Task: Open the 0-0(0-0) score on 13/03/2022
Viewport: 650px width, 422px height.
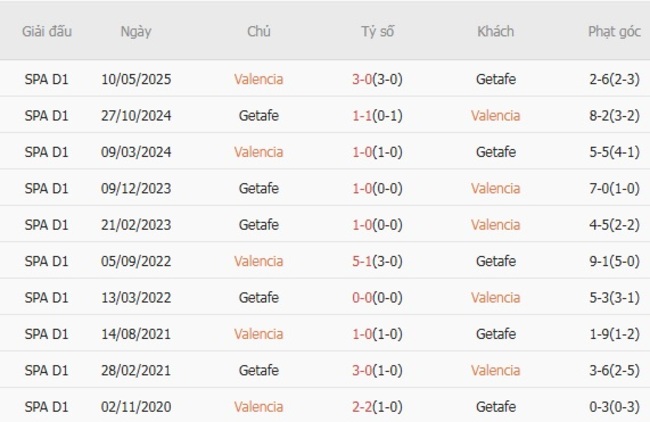Action: click(377, 298)
